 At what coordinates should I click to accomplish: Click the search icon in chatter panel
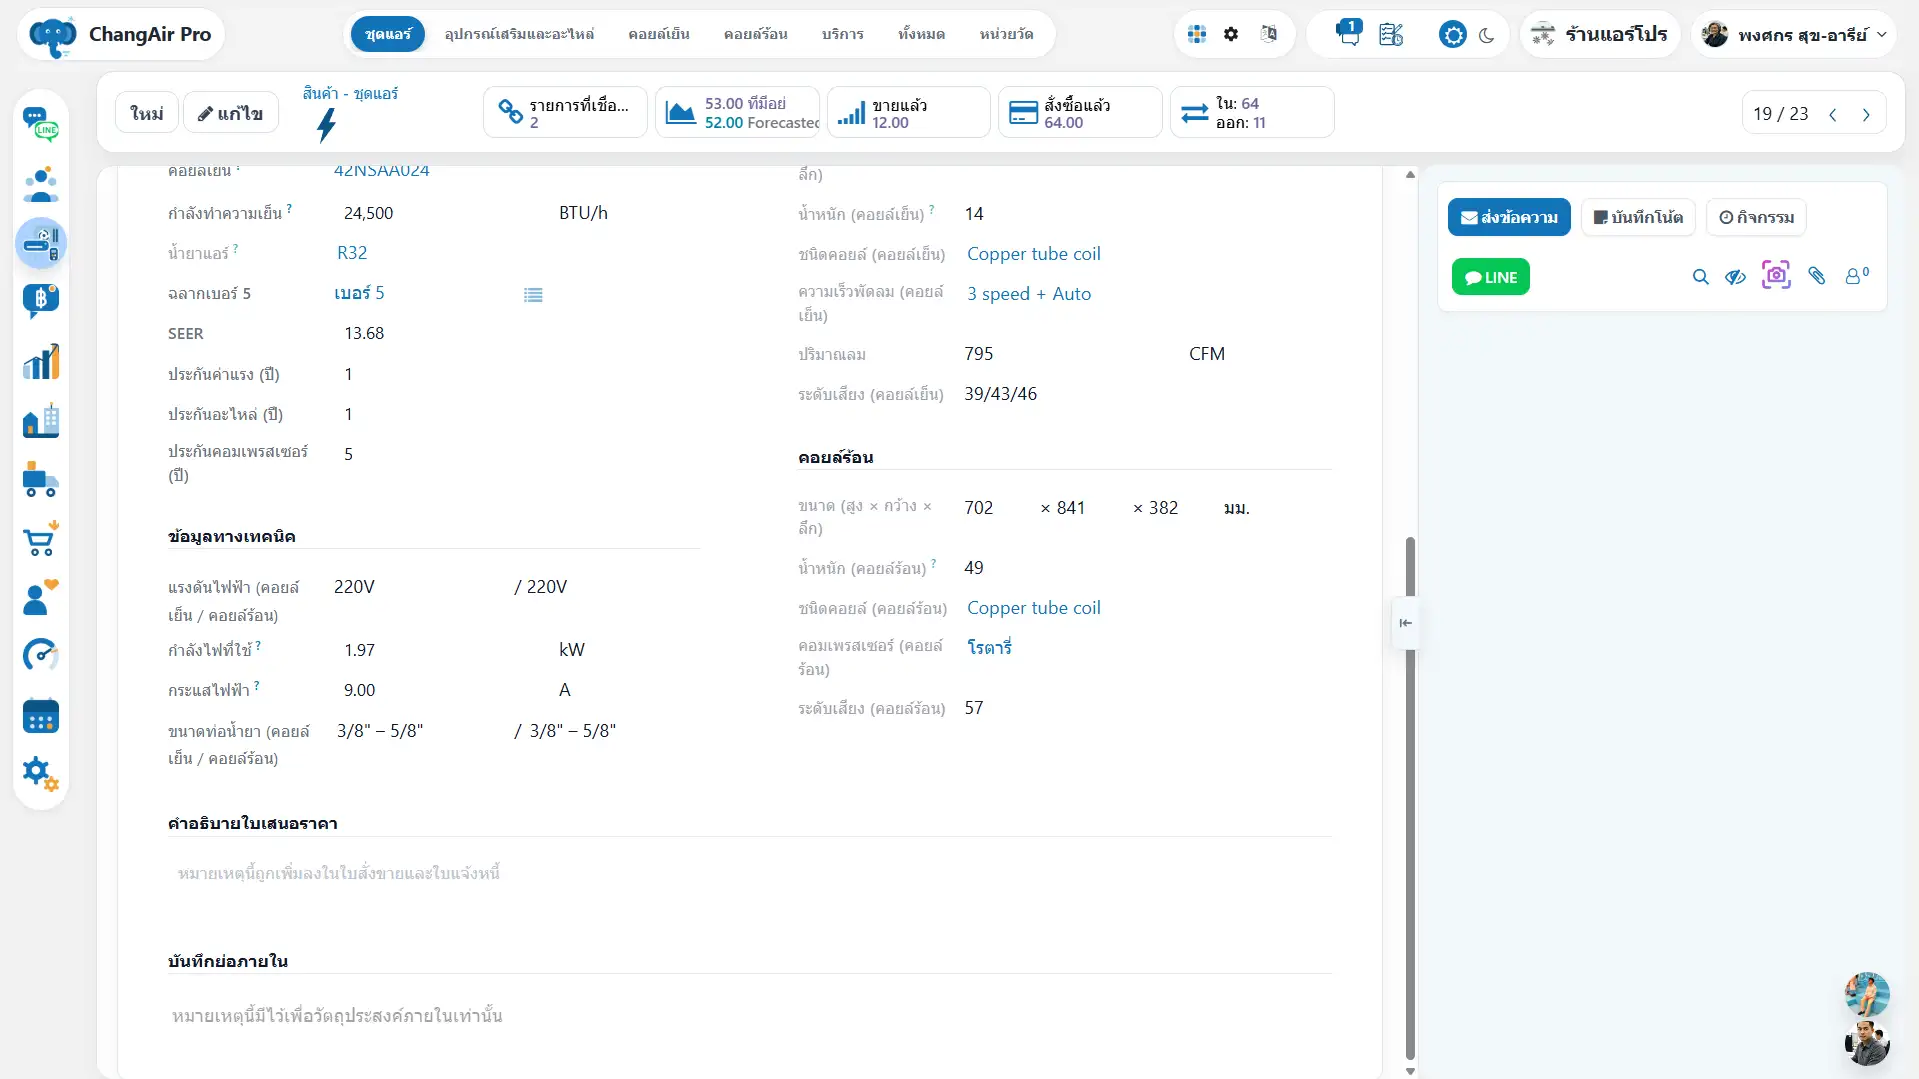pyautogui.click(x=1700, y=277)
